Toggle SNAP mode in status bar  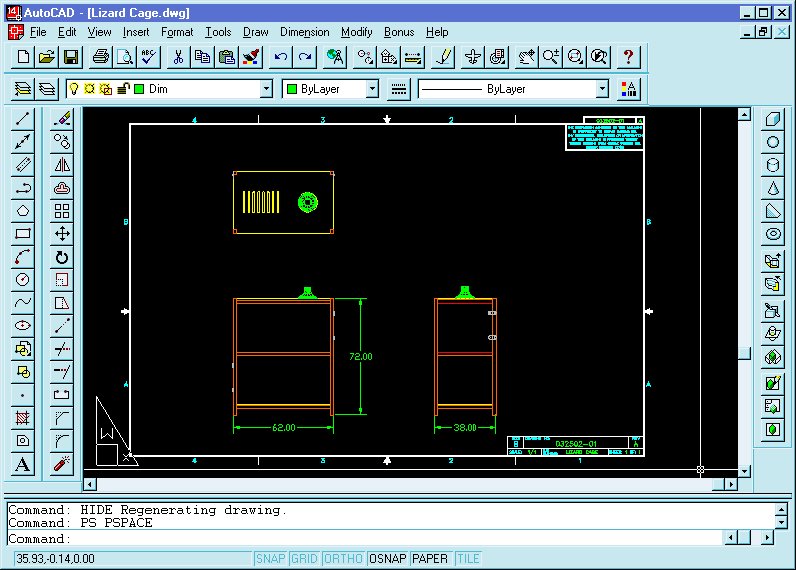click(270, 559)
